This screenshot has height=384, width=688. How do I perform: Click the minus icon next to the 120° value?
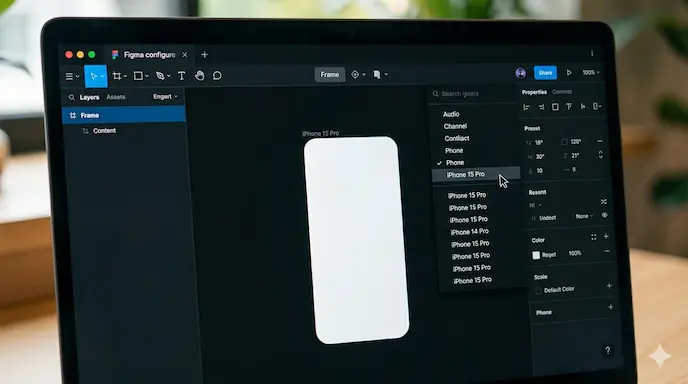click(599, 141)
